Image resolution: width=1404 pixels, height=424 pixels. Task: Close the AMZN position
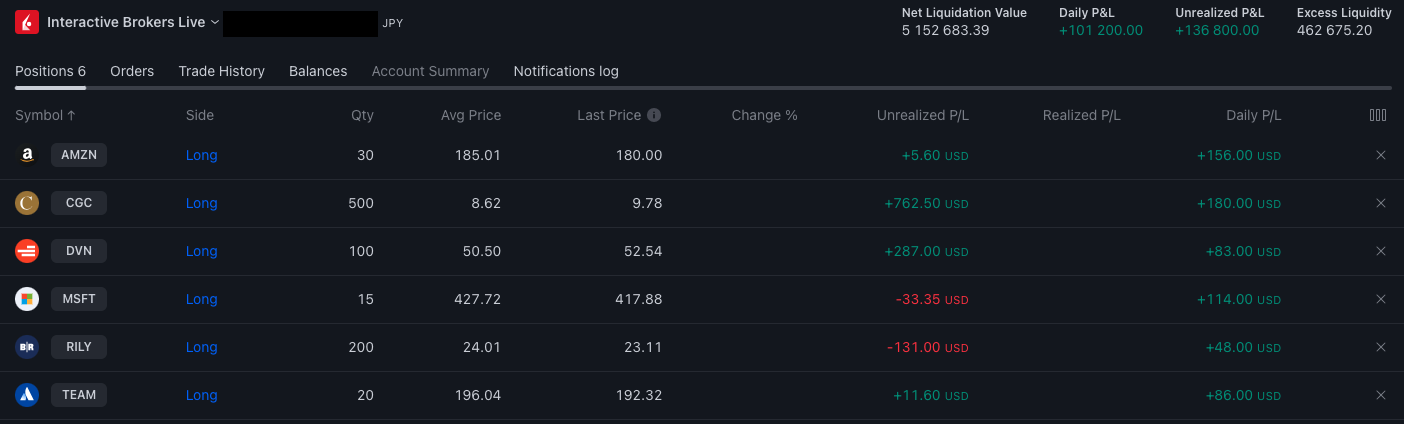click(x=1381, y=155)
